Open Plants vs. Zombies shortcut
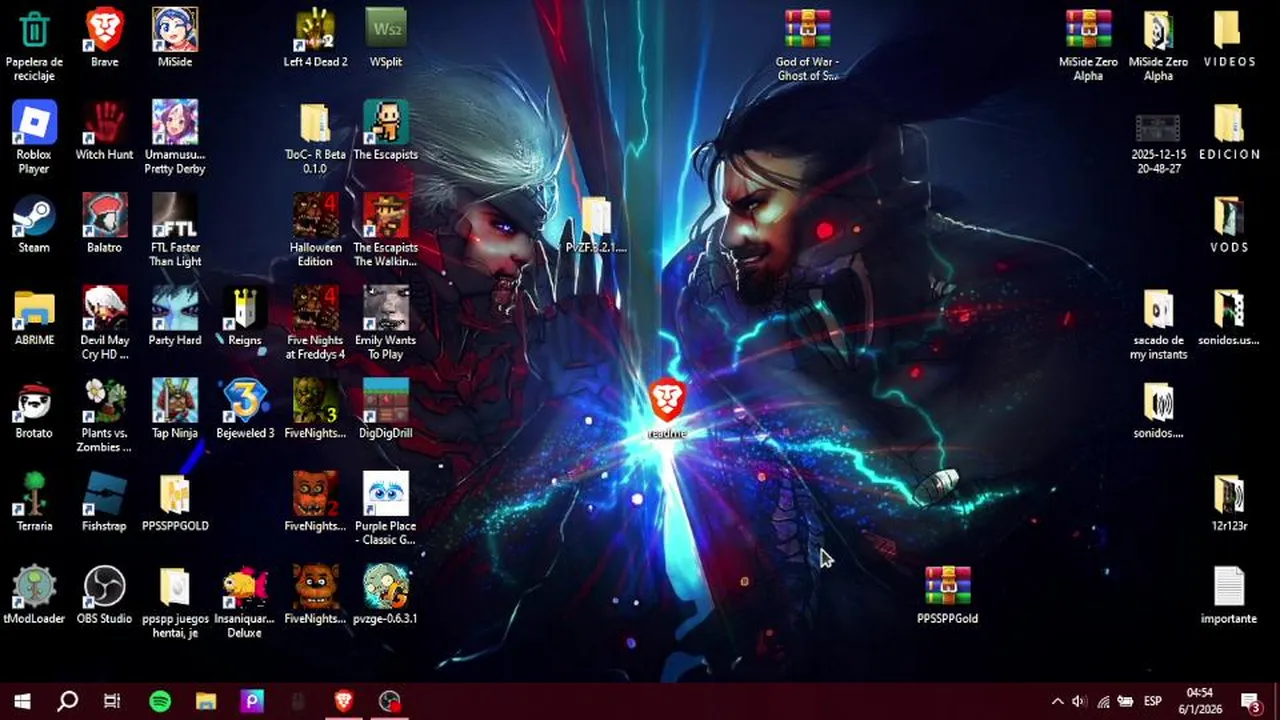Viewport: 1280px width, 720px height. [x=104, y=417]
